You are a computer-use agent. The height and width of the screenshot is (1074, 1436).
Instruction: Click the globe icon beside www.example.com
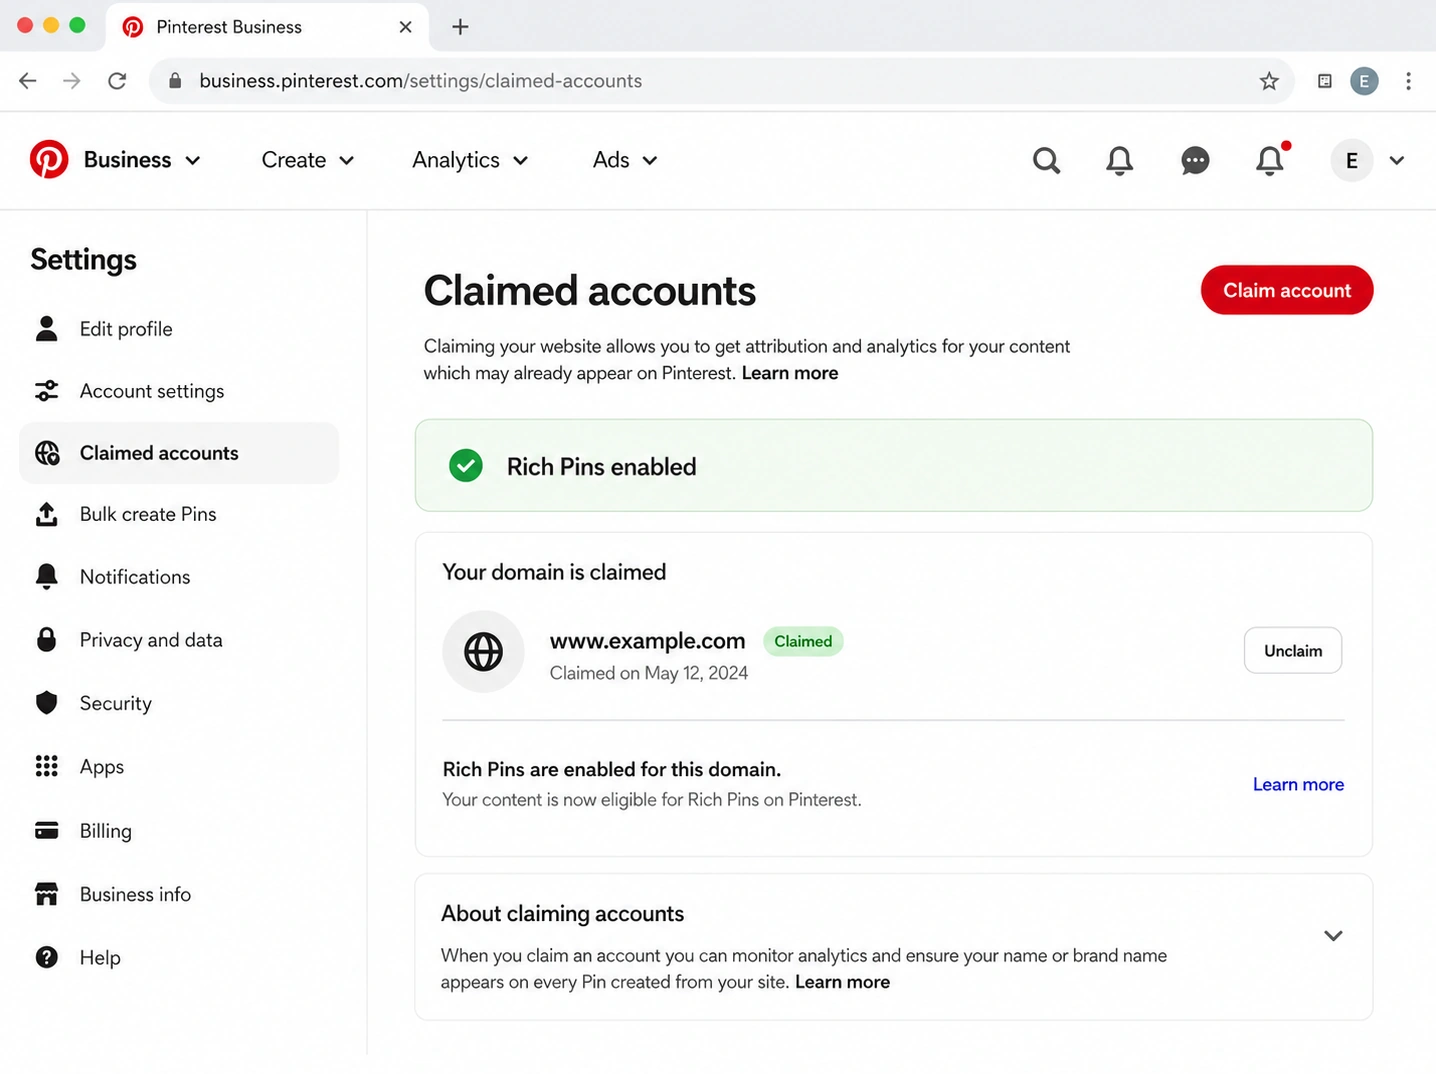pyautogui.click(x=484, y=652)
